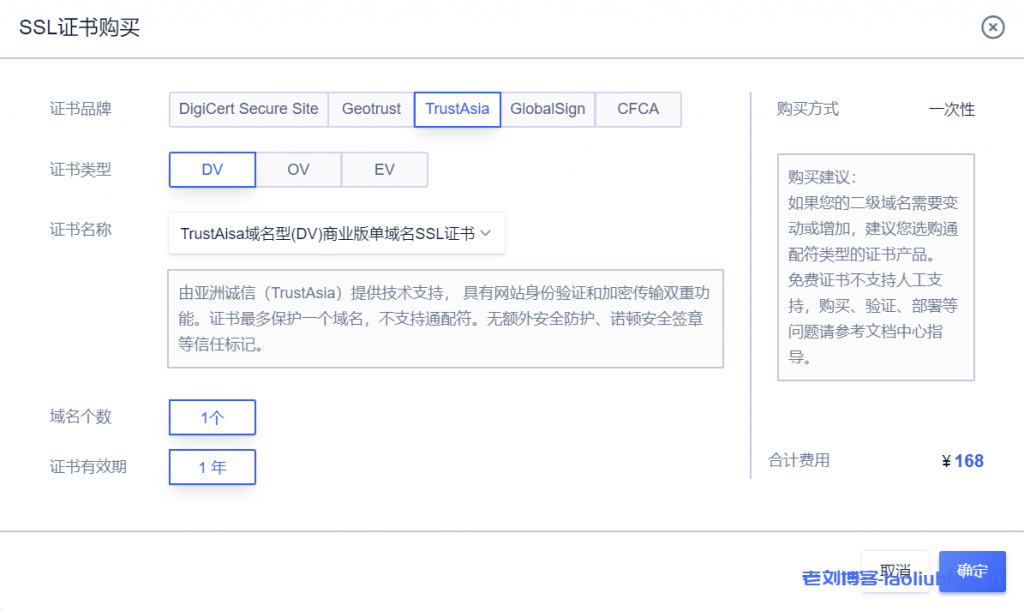The width and height of the screenshot is (1024, 611).
Task: Select the TrustAsia certificate brand
Action: tap(457, 109)
